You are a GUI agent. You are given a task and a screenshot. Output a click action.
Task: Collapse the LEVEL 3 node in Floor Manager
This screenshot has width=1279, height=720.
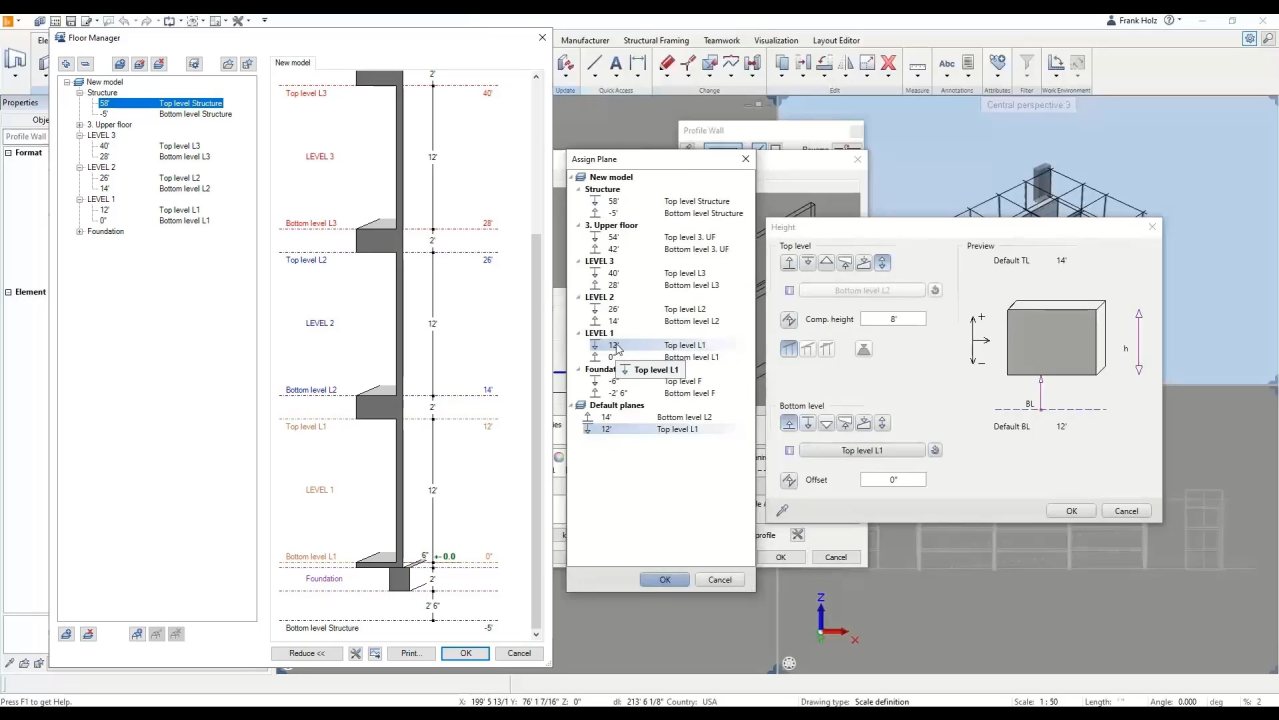tap(79, 135)
